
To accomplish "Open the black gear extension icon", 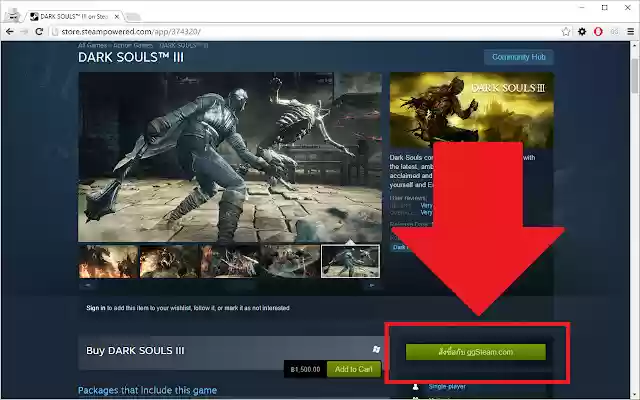I will coord(582,31).
